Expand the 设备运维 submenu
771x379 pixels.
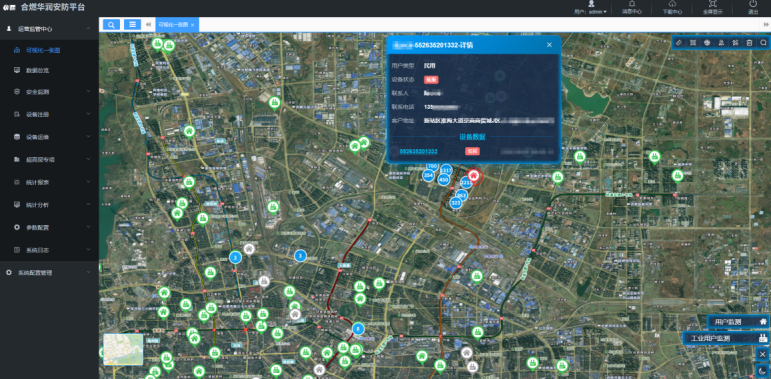[49, 137]
